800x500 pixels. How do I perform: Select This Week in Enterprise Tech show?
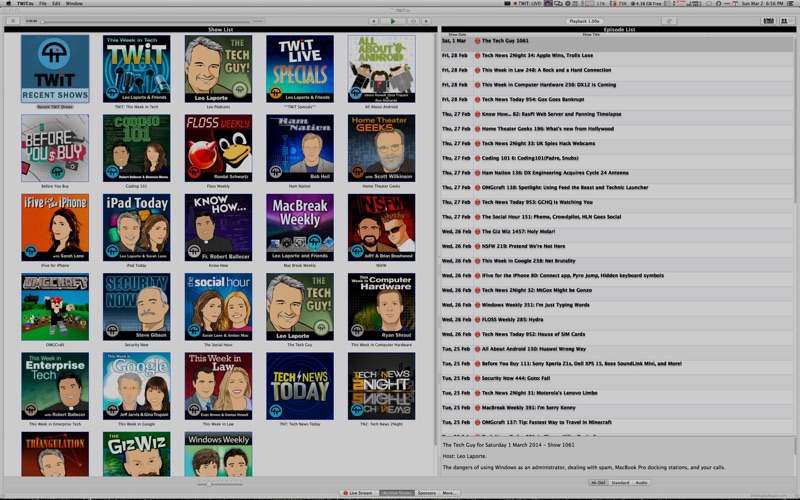(x=55, y=386)
